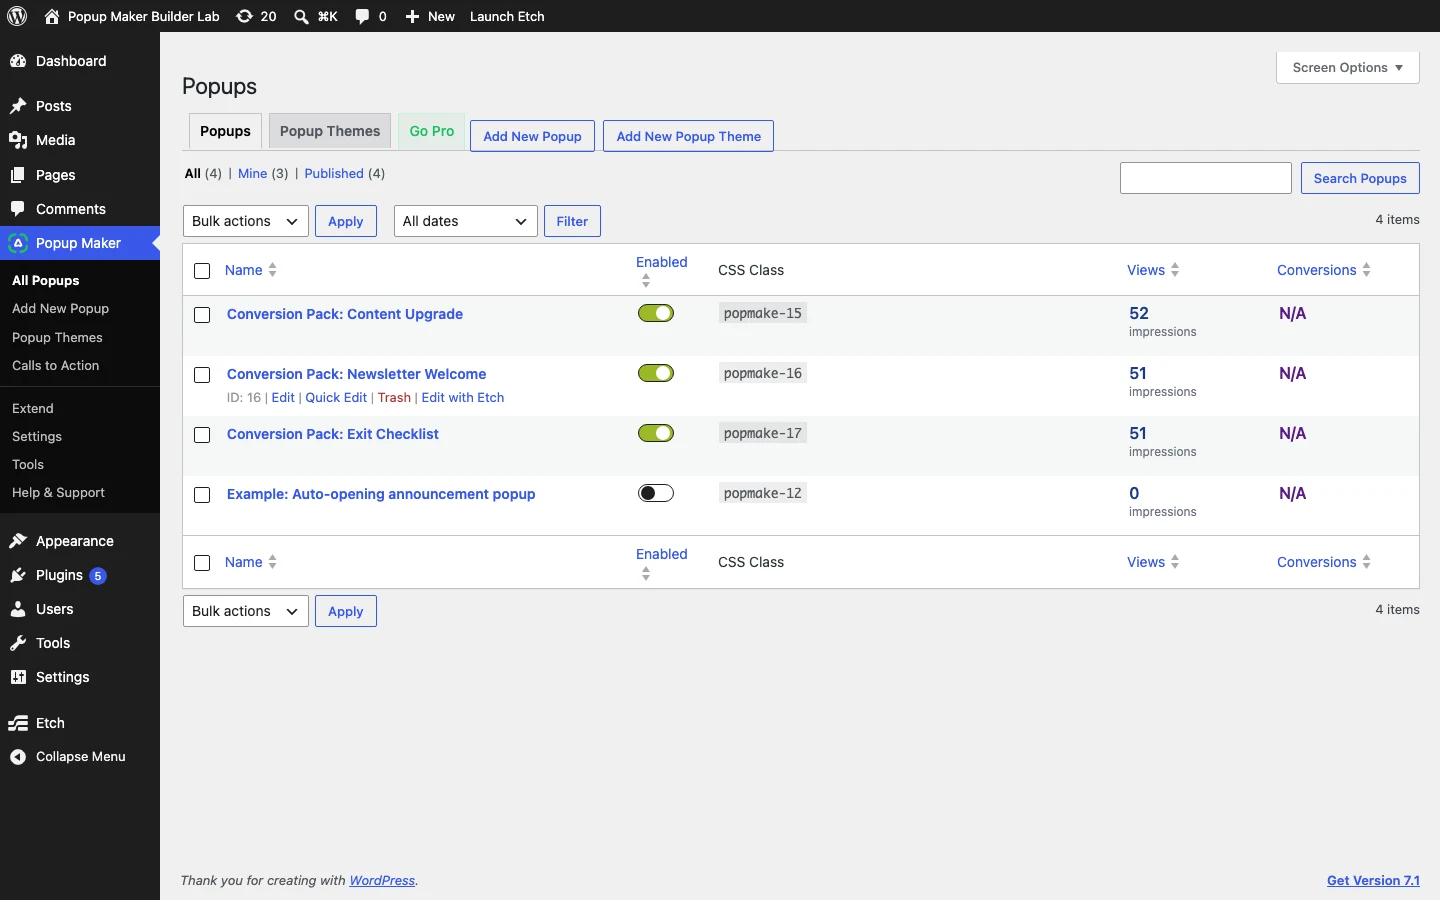This screenshot has width=1440, height=900.
Task: Open the All dates filter dropdown
Action: click(466, 221)
